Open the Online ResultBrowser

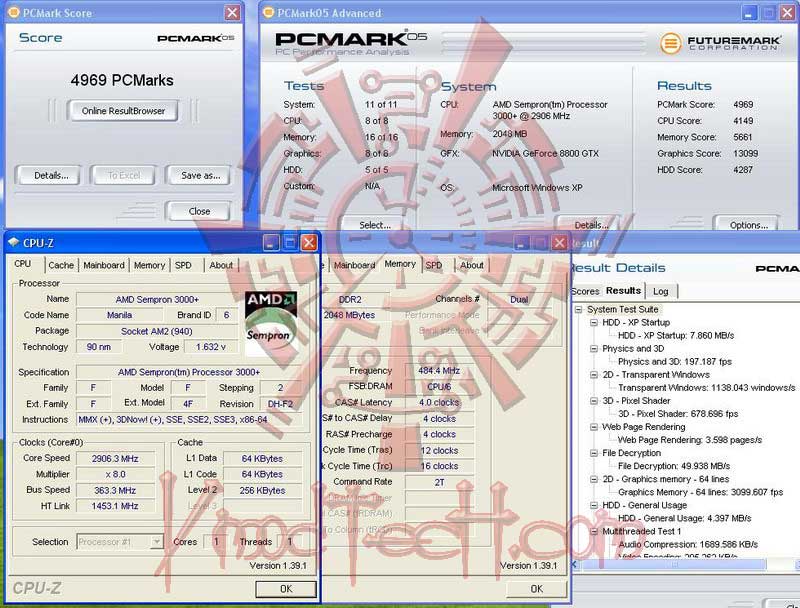point(123,111)
